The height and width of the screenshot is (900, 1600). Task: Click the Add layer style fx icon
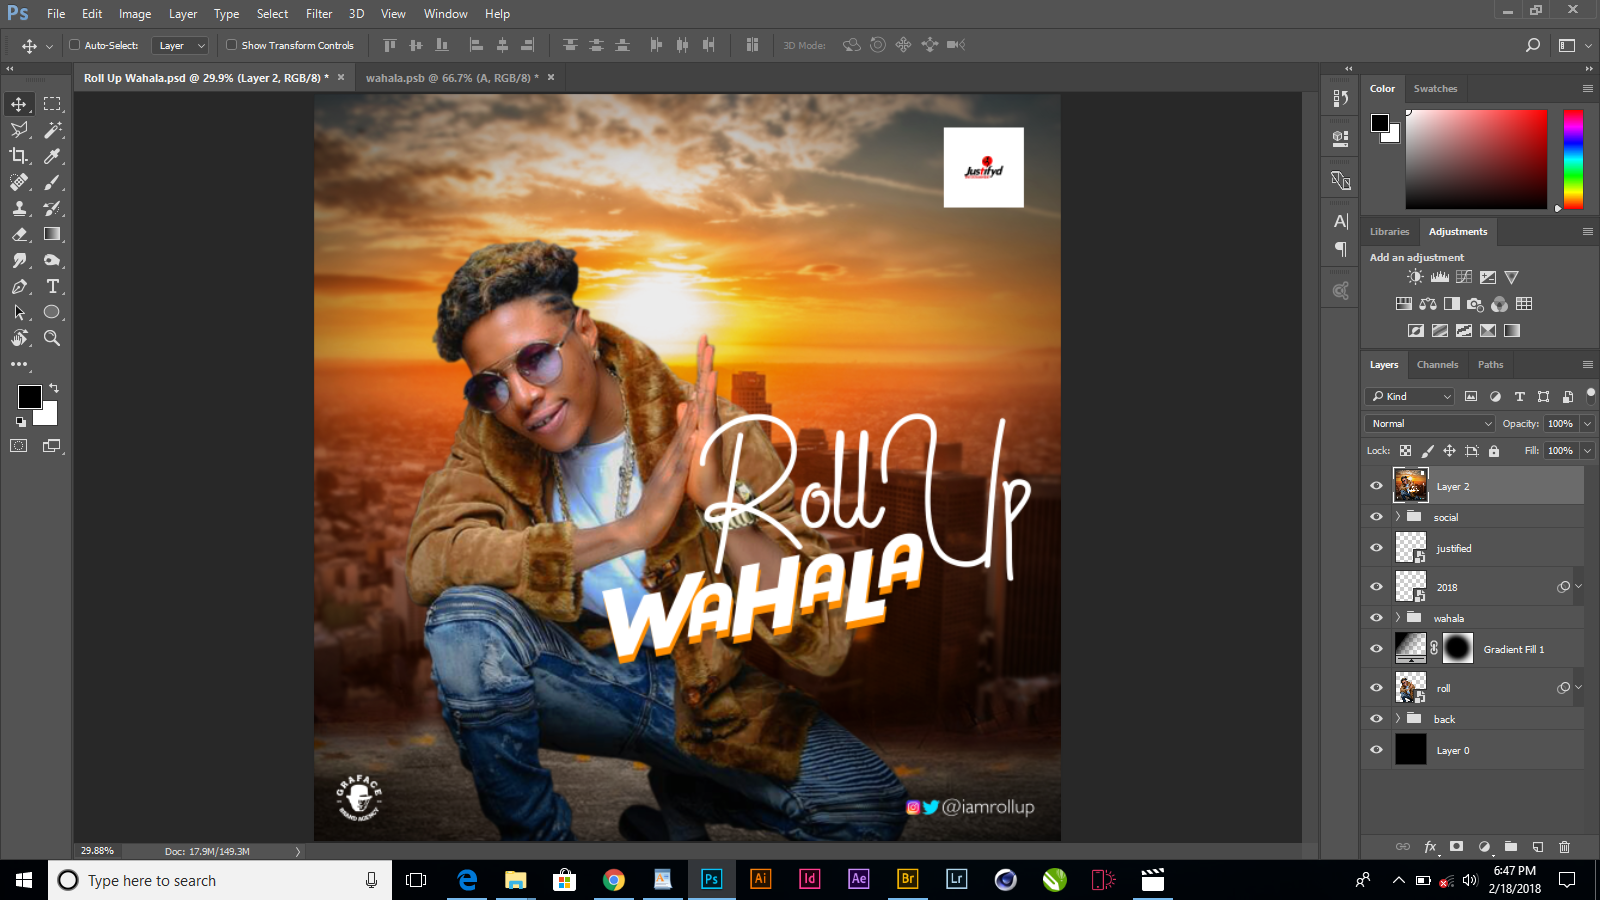tap(1430, 847)
